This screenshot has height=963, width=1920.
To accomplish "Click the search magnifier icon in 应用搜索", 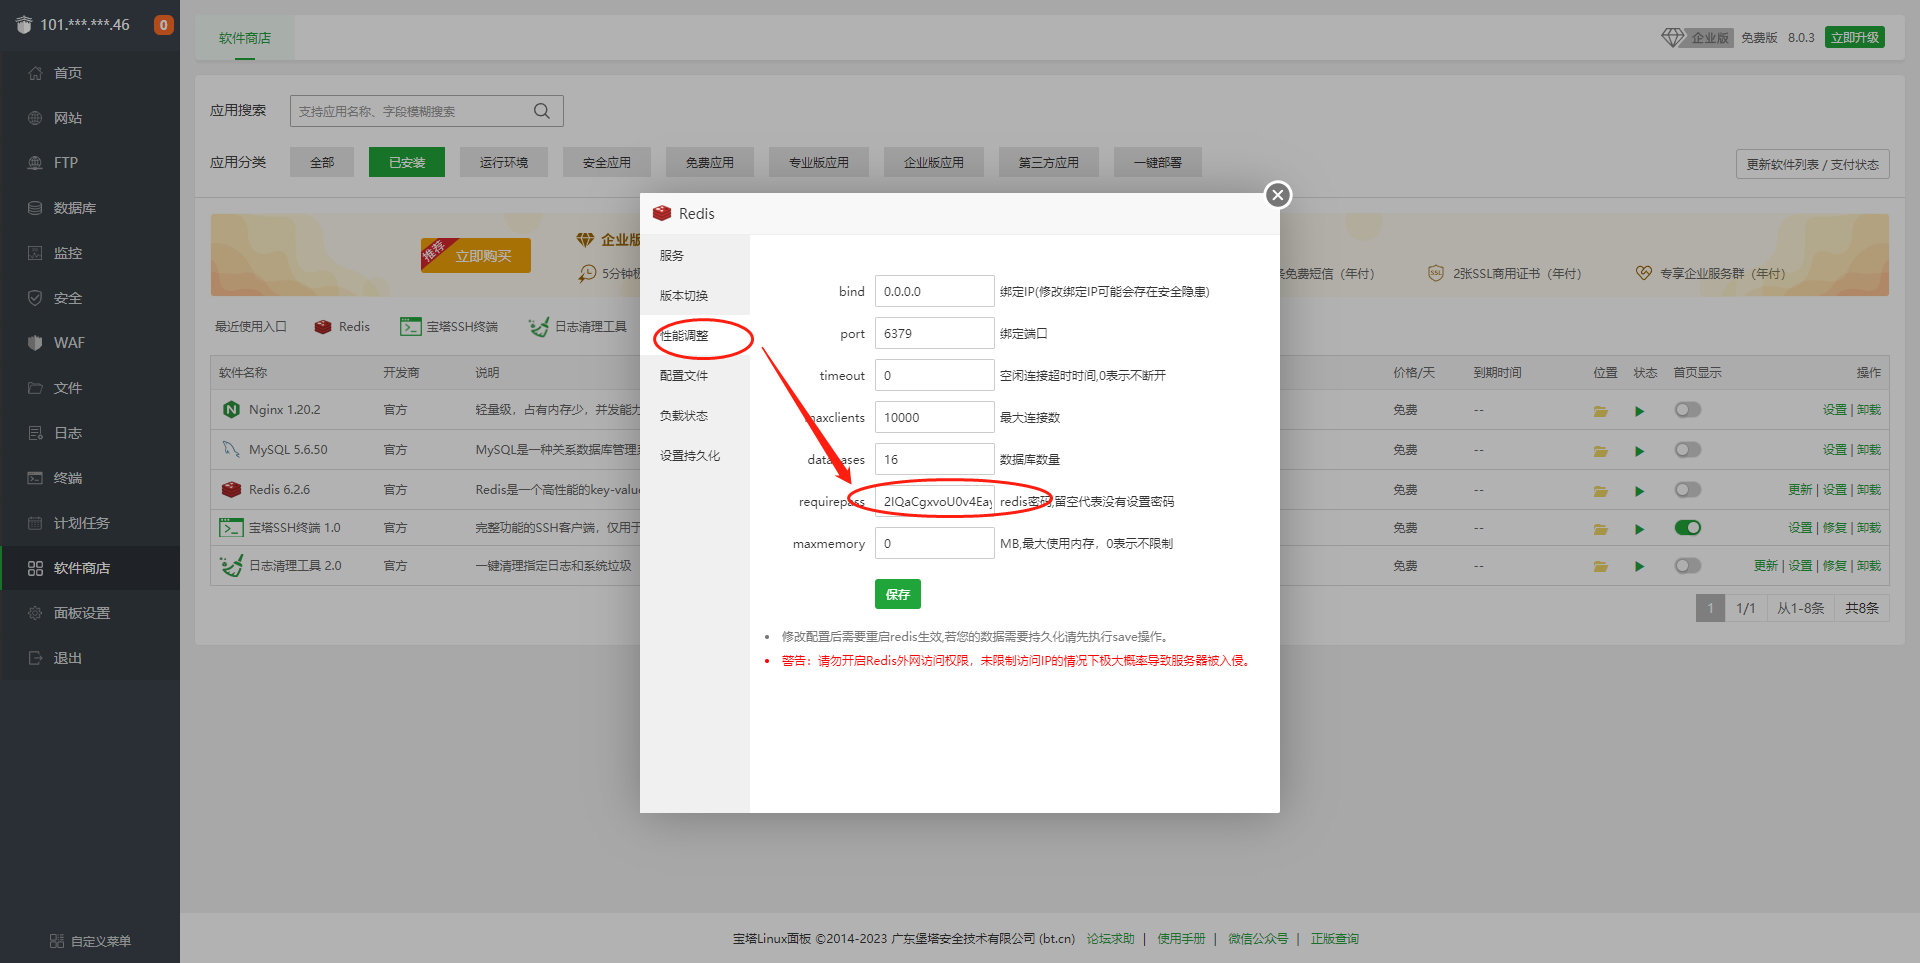I will (542, 111).
